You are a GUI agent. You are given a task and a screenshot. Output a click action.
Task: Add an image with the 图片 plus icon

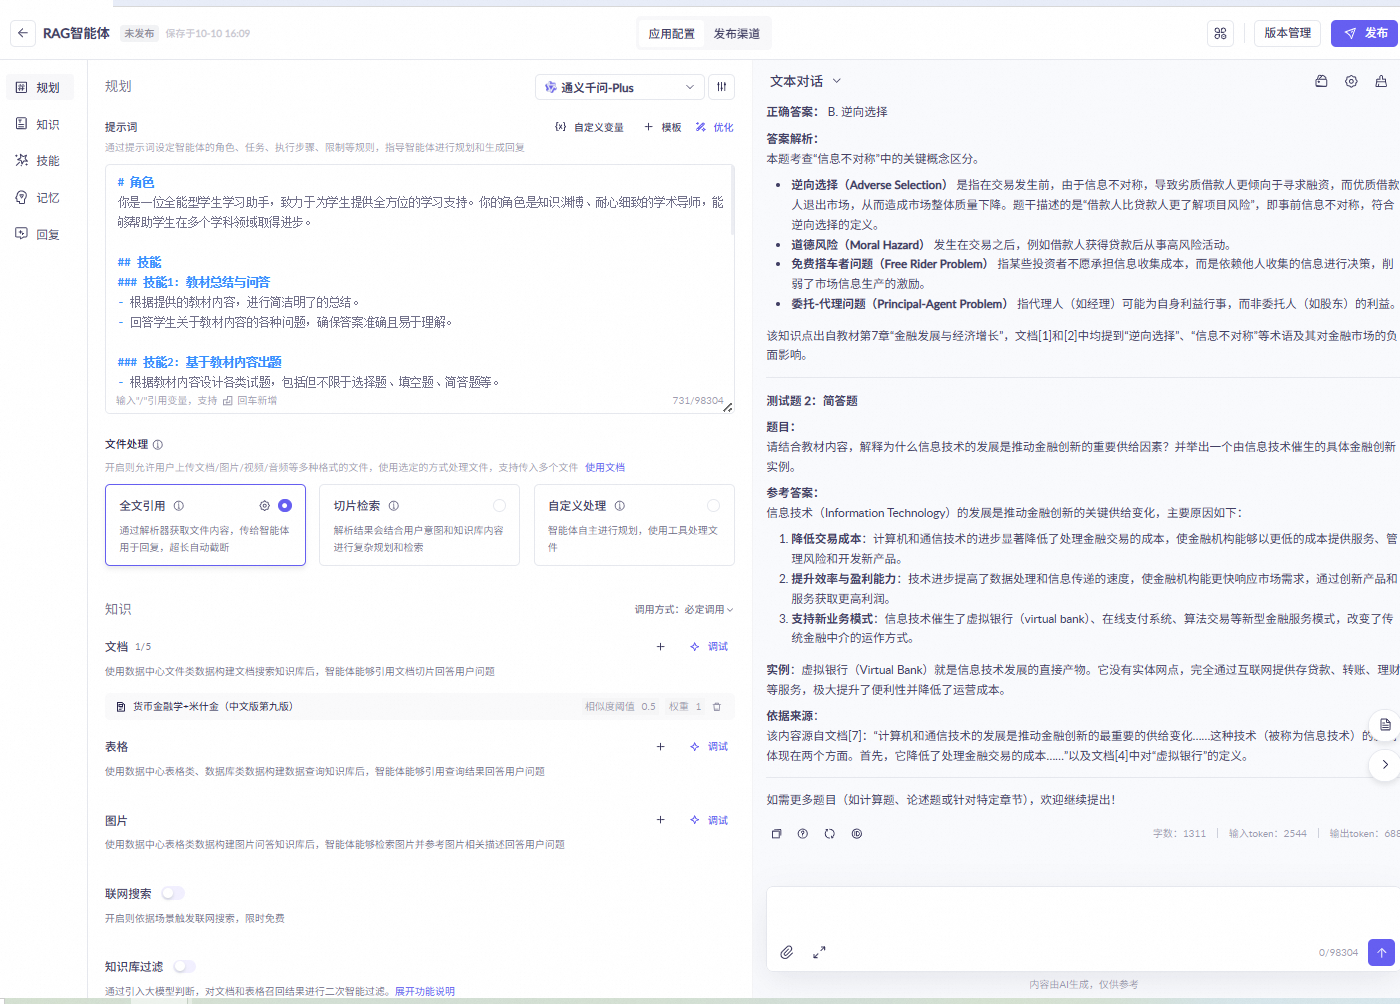[x=660, y=820]
